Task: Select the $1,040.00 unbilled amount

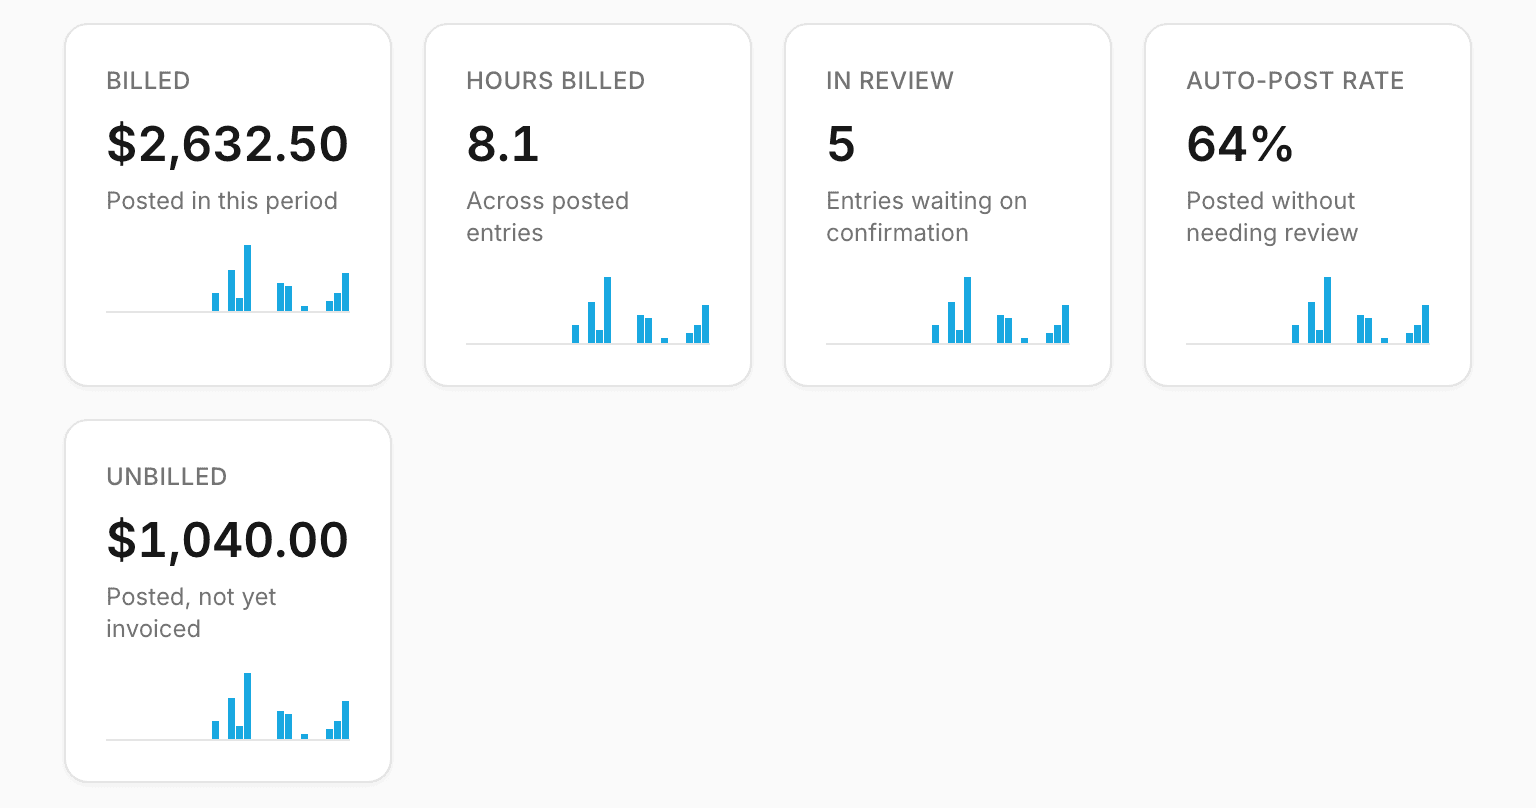Action: [x=228, y=540]
